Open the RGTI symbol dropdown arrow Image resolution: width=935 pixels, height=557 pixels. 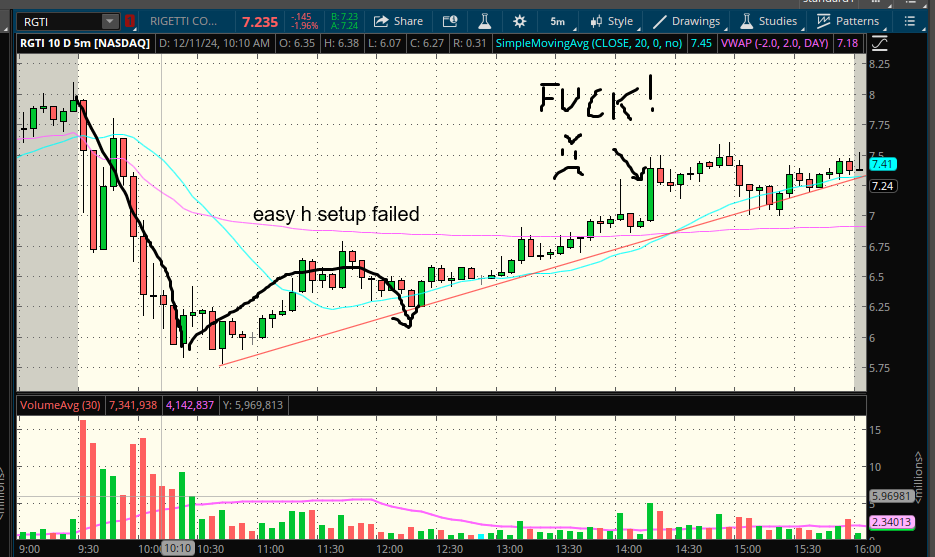tap(110, 22)
